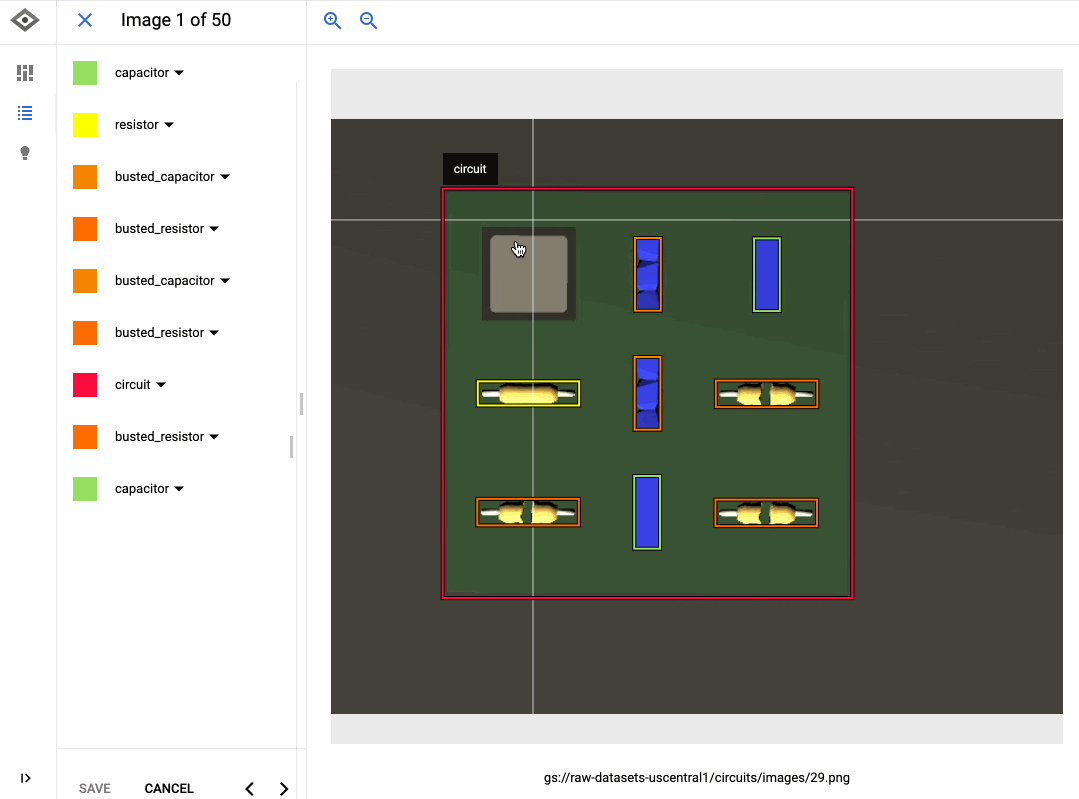1079x799 pixels.
Task: Click the CANCEL button
Action: (168, 788)
